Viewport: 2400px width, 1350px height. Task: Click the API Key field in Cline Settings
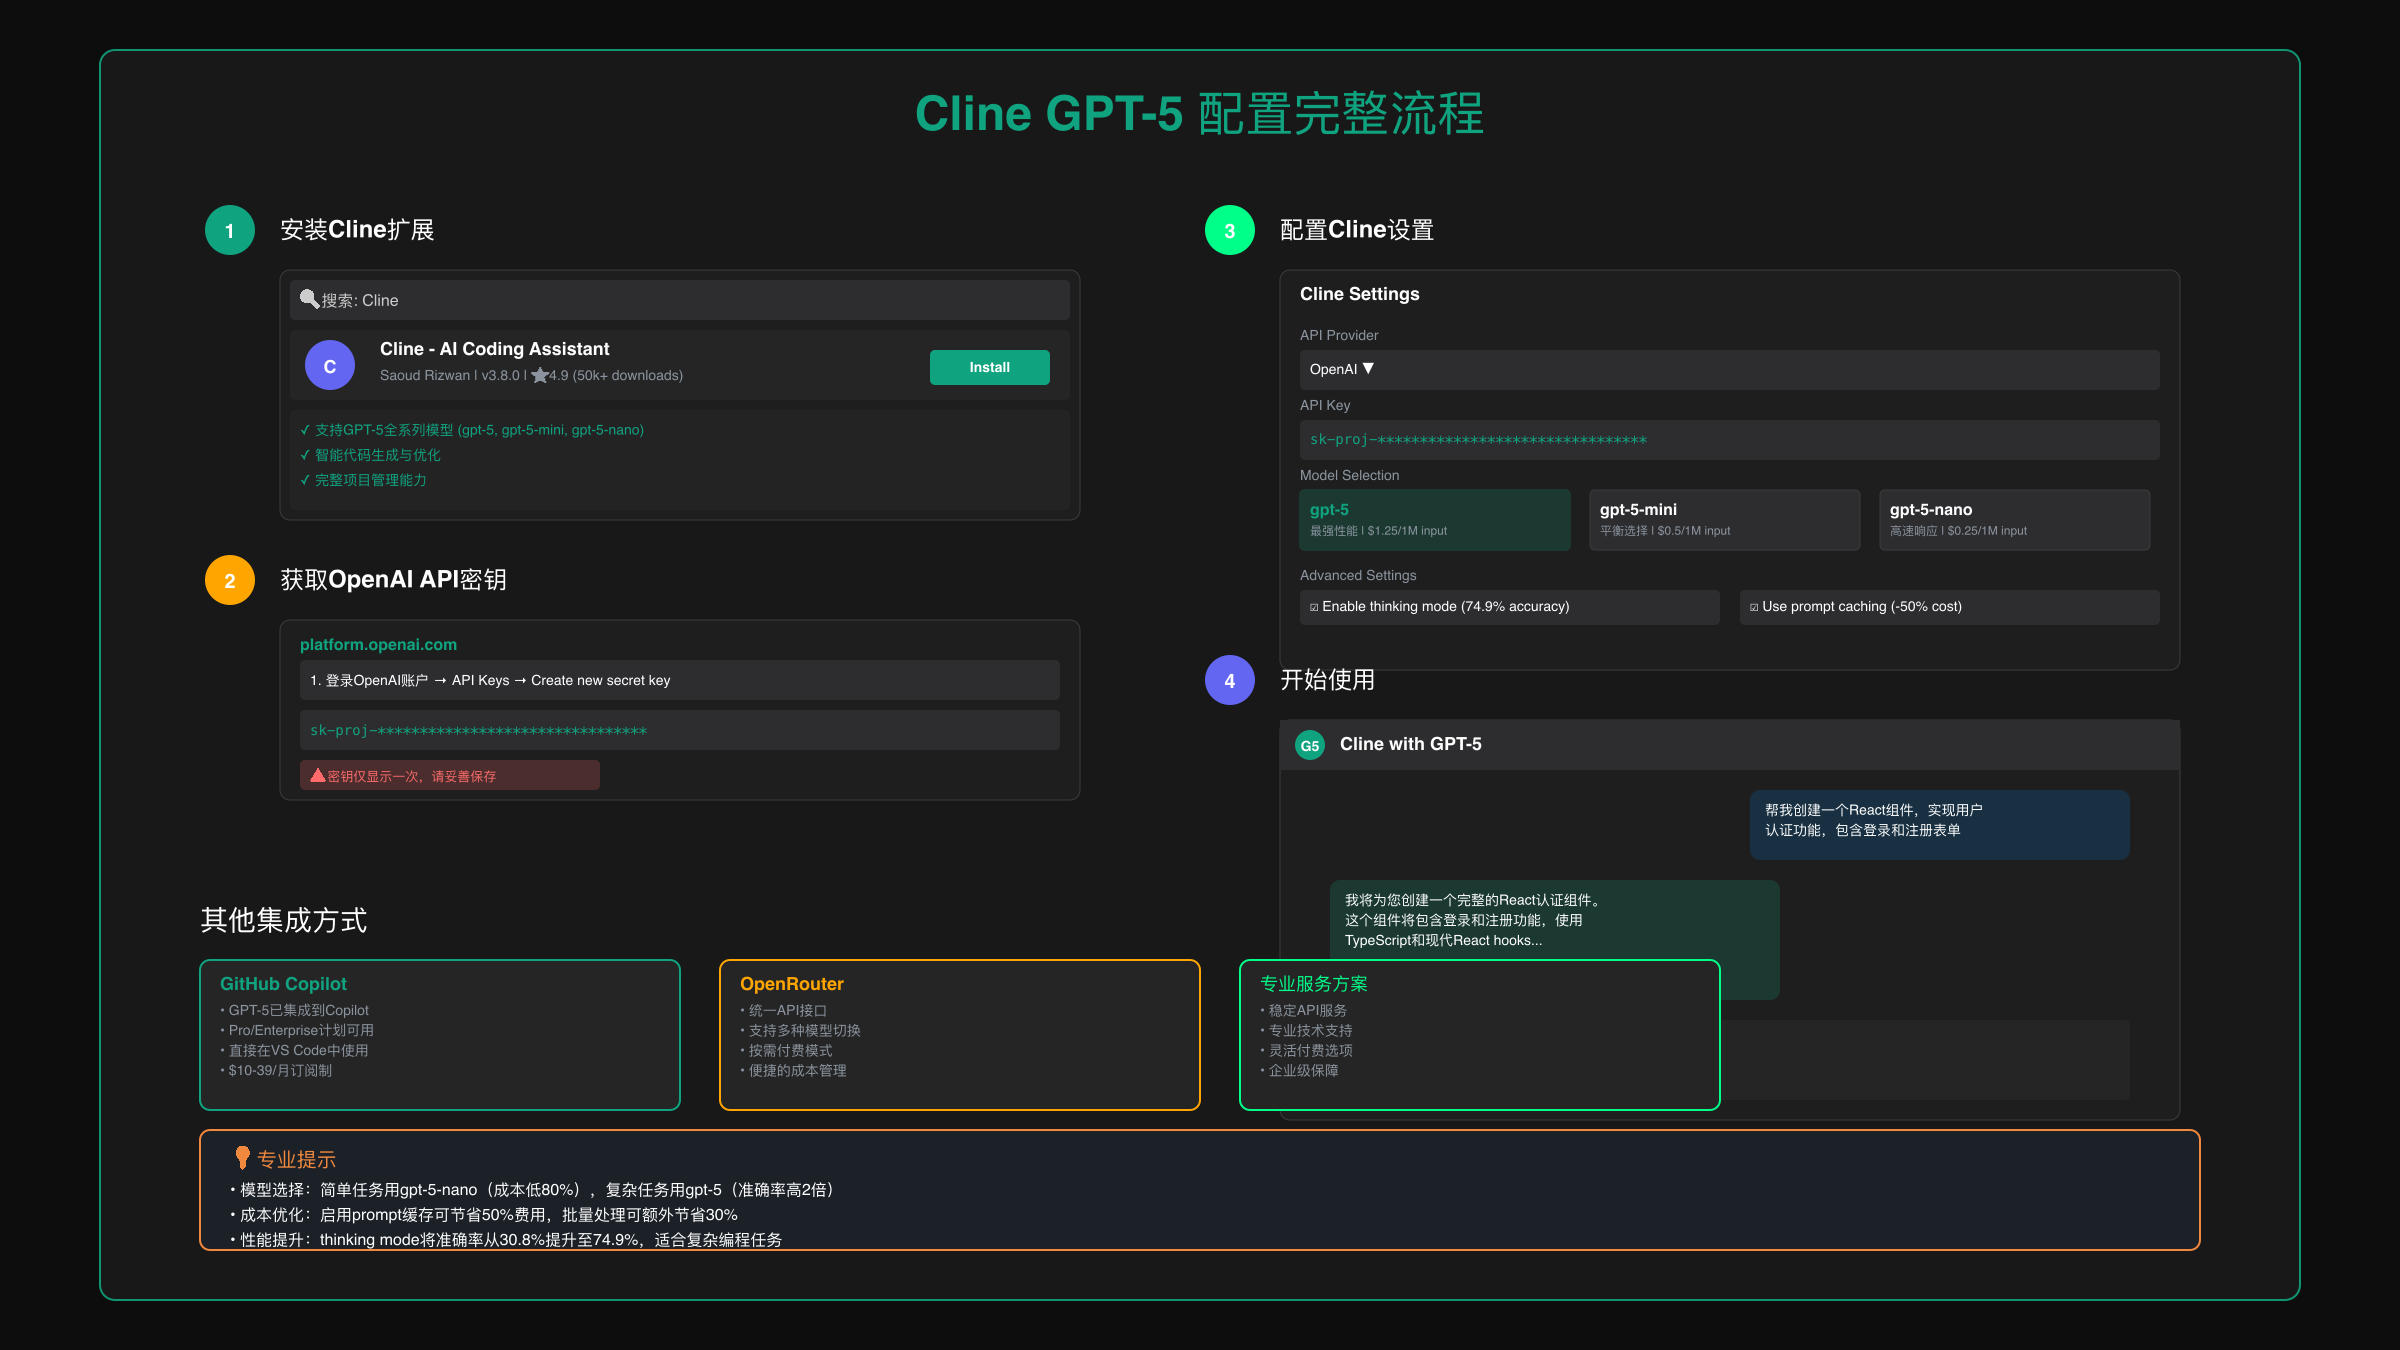pyautogui.click(x=1730, y=440)
